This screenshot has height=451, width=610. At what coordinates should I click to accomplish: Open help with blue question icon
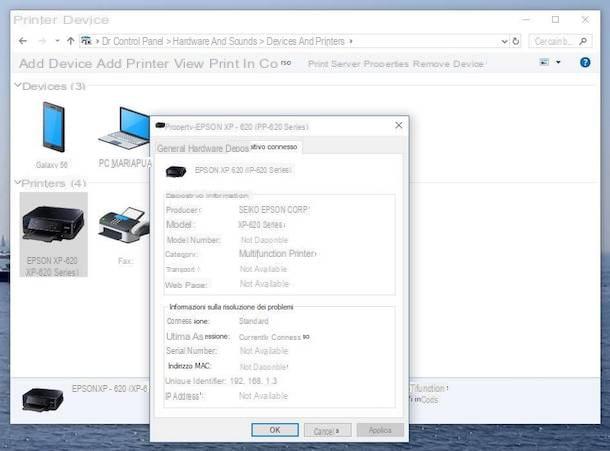click(x=585, y=62)
